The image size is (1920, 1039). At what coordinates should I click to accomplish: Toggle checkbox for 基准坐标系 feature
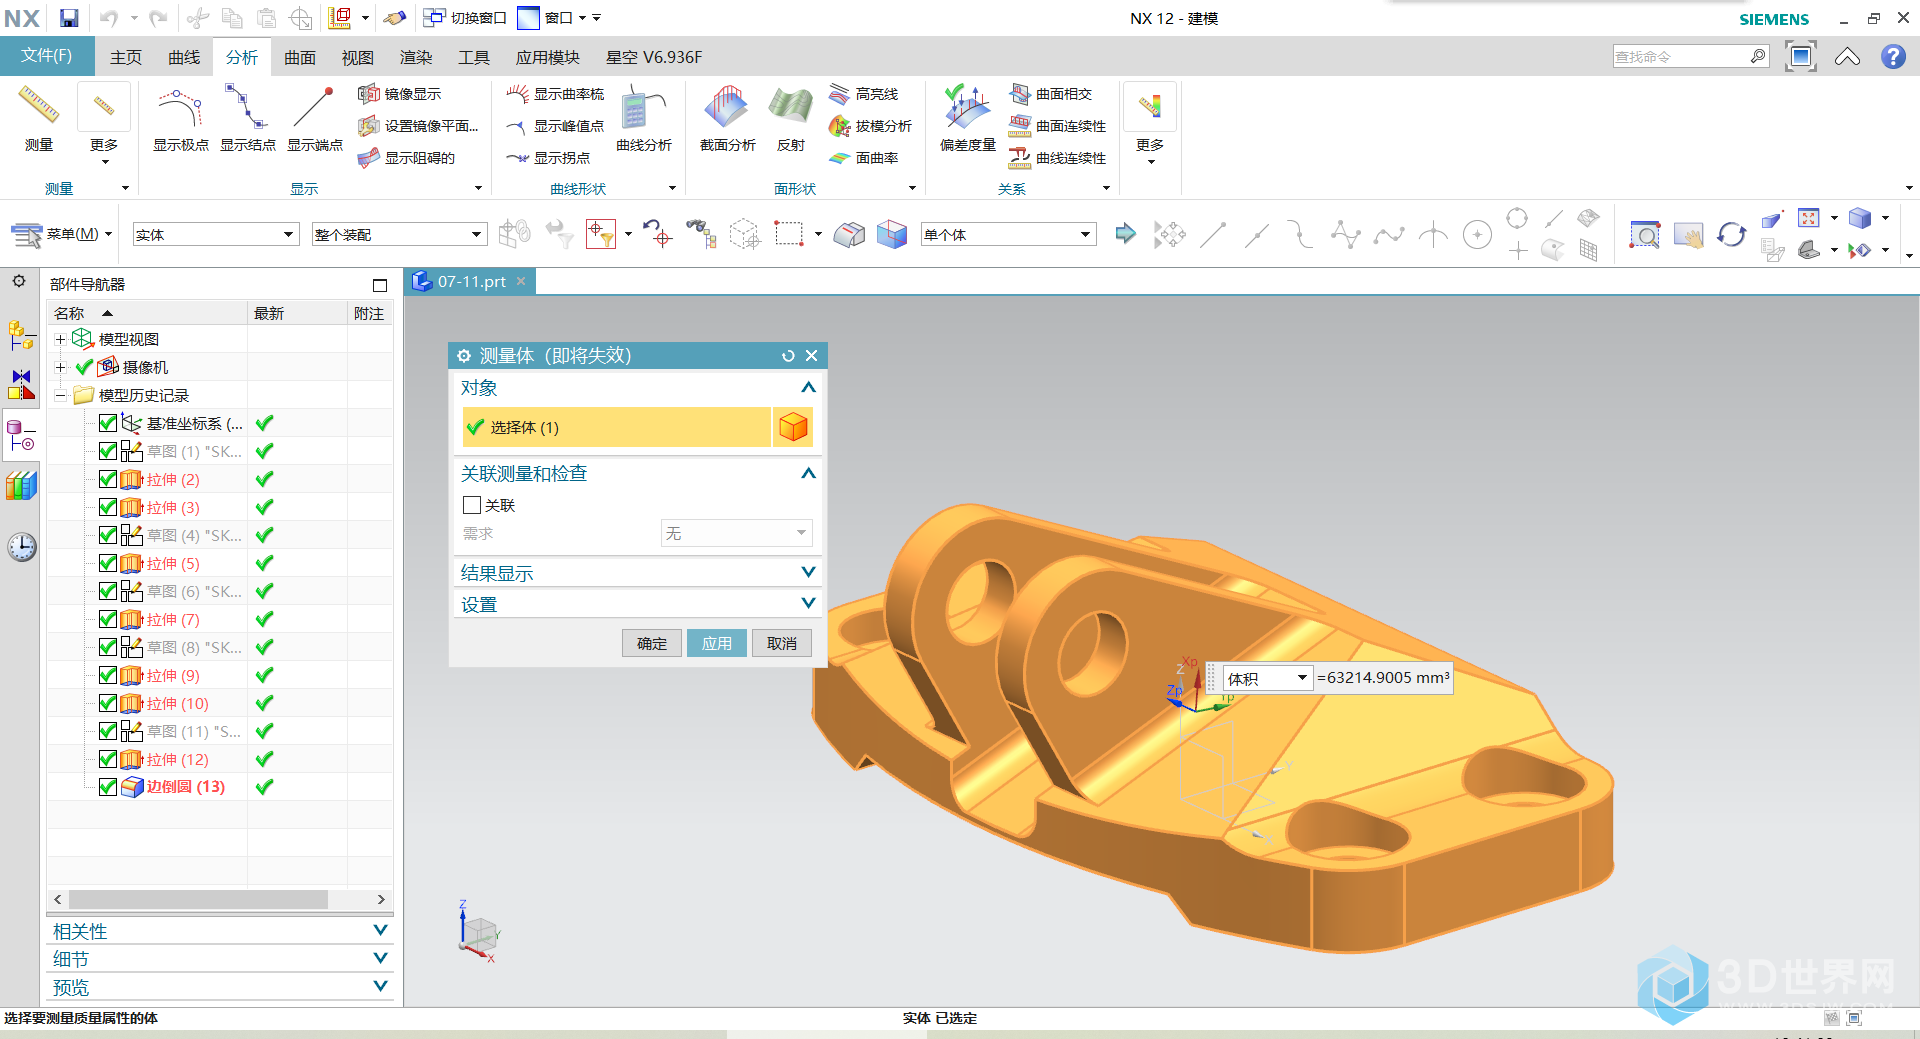click(x=108, y=423)
